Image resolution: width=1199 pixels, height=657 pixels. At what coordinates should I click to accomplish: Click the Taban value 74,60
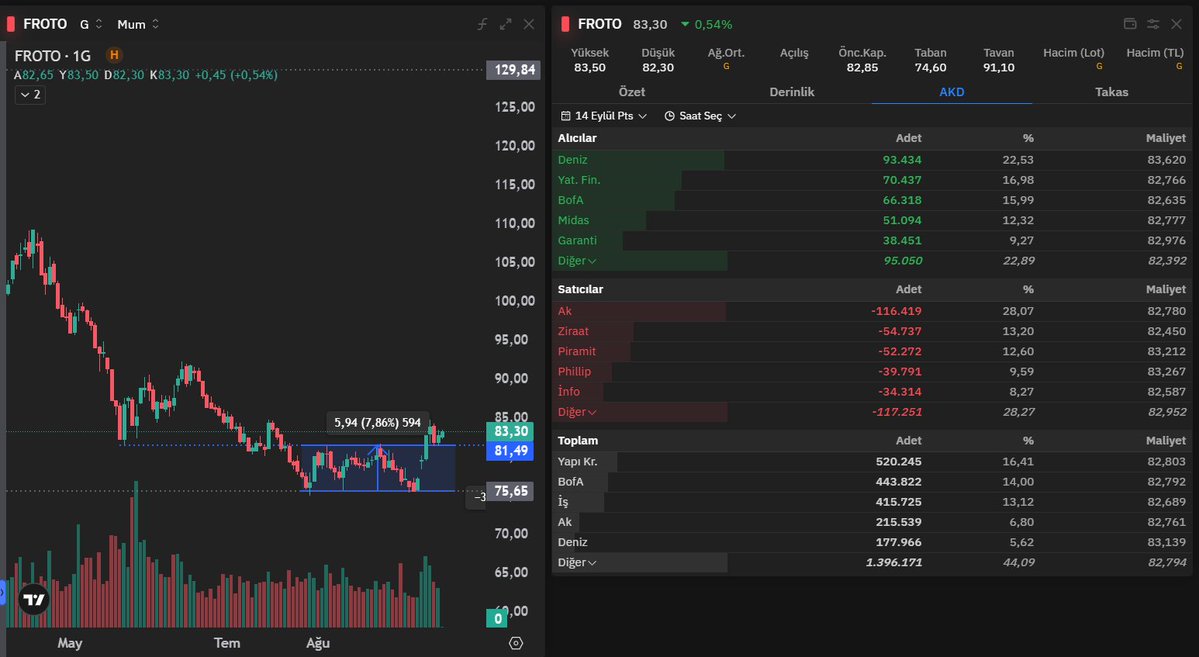coord(931,67)
